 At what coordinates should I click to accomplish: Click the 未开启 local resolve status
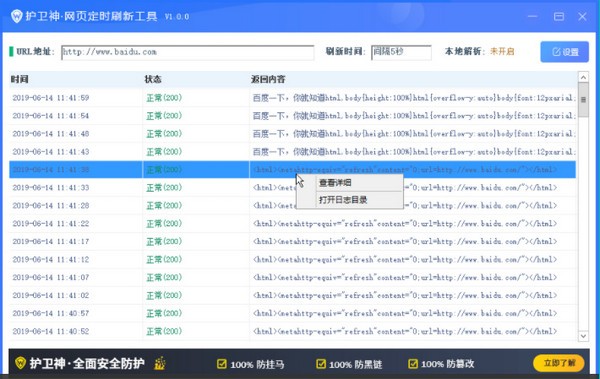pyautogui.click(x=502, y=51)
